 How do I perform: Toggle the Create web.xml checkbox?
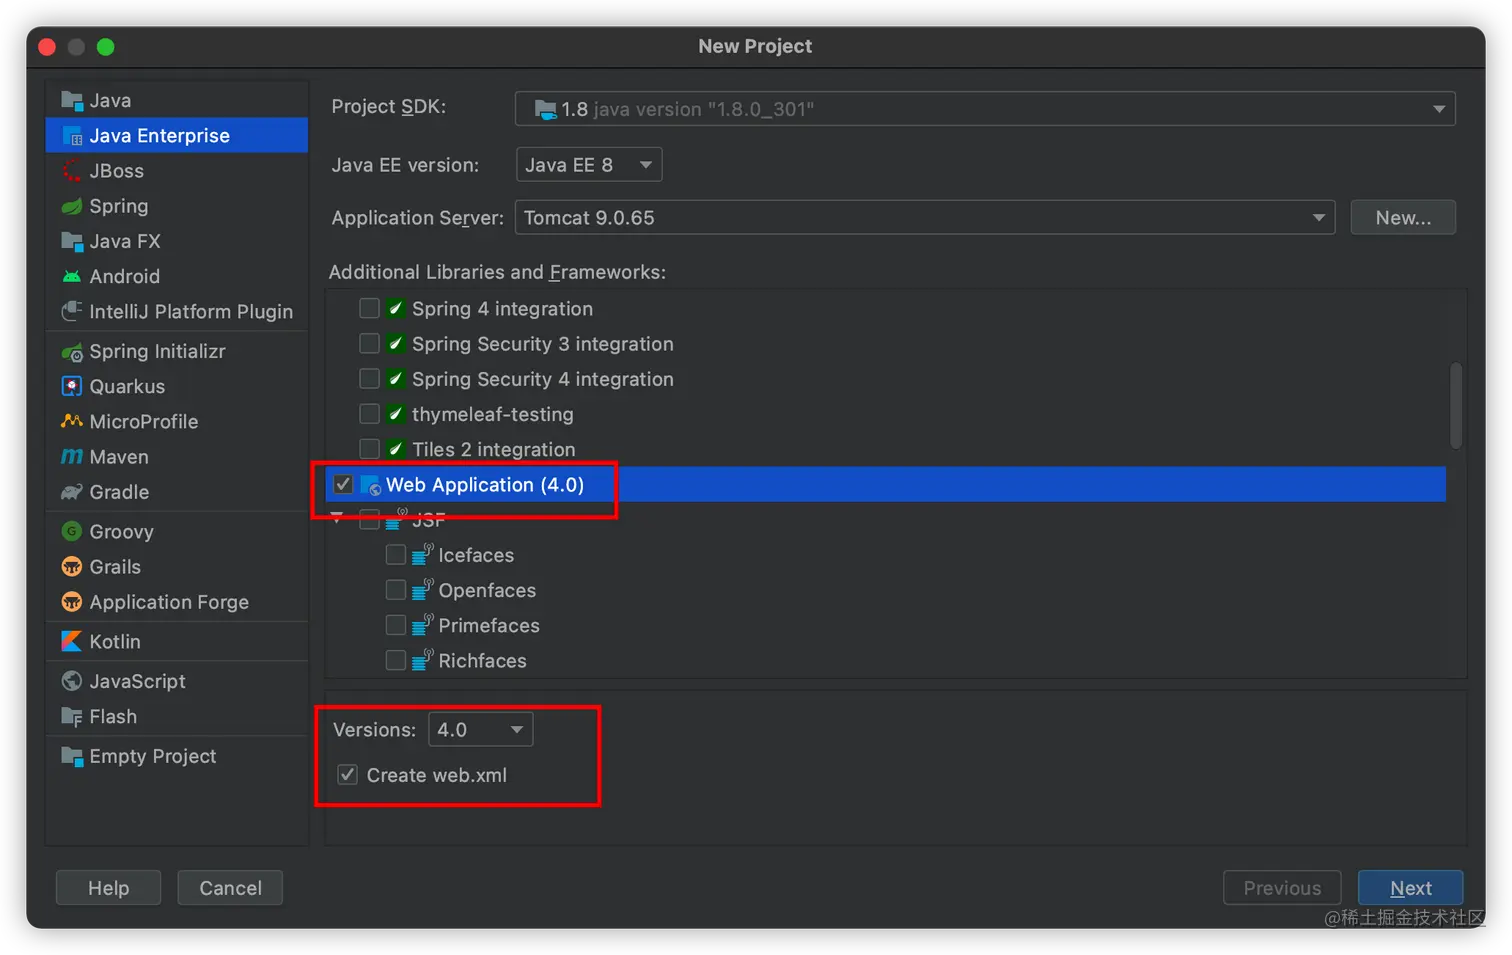point(347,774)
